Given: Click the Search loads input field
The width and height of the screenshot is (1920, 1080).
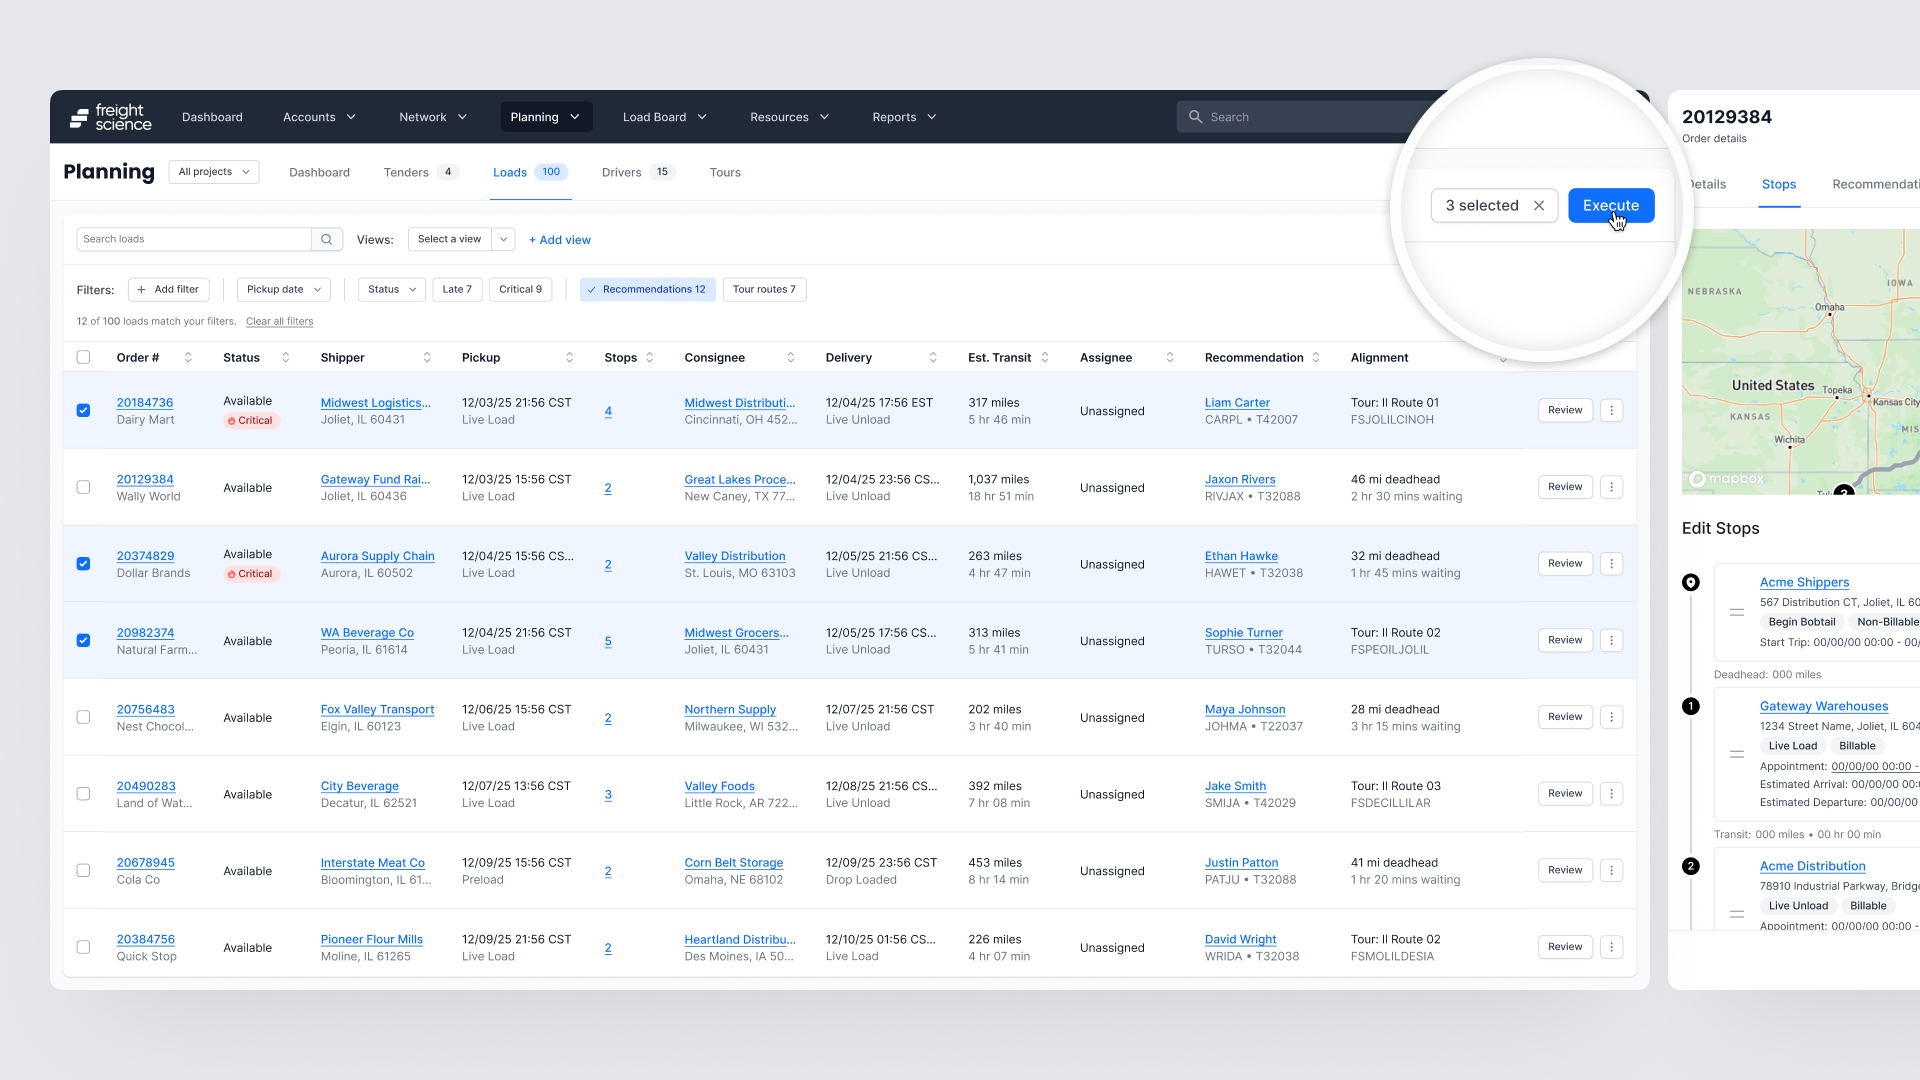Looking at the screenshot, I should coord(194,239).
